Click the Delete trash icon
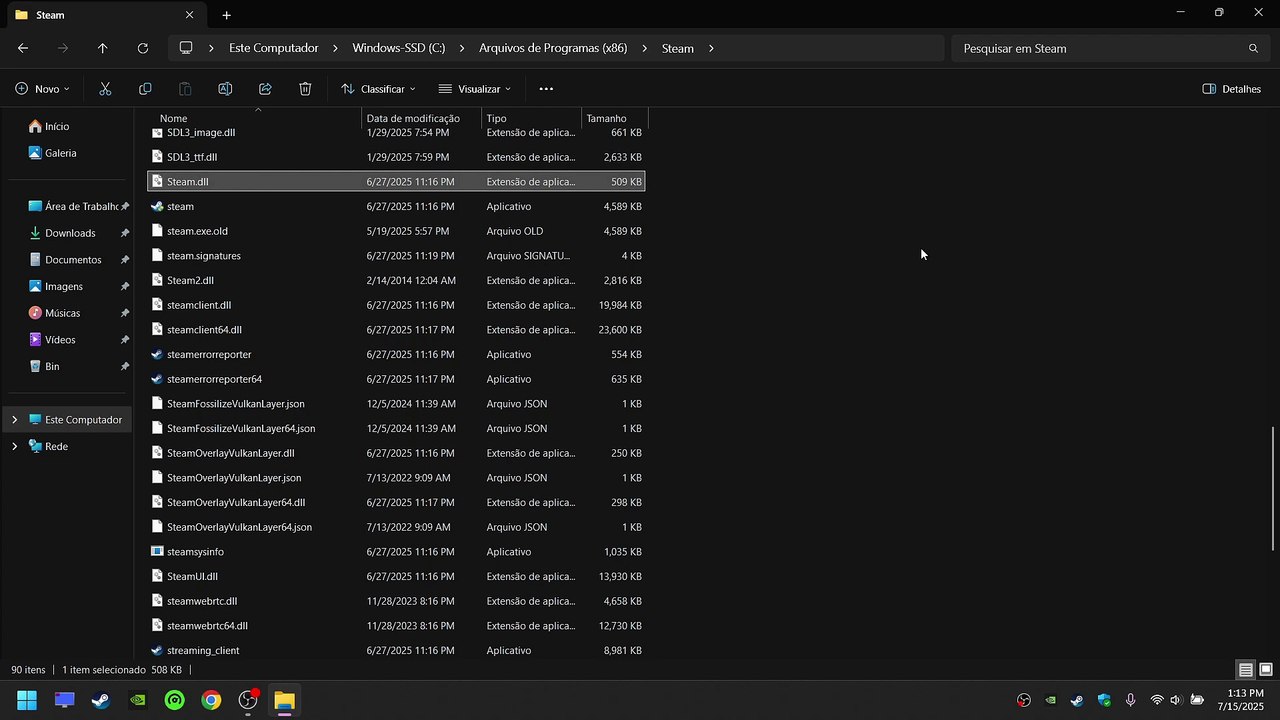Image resolution: width=1280 pixels, height=720 pixels. (x=305, y=89)
